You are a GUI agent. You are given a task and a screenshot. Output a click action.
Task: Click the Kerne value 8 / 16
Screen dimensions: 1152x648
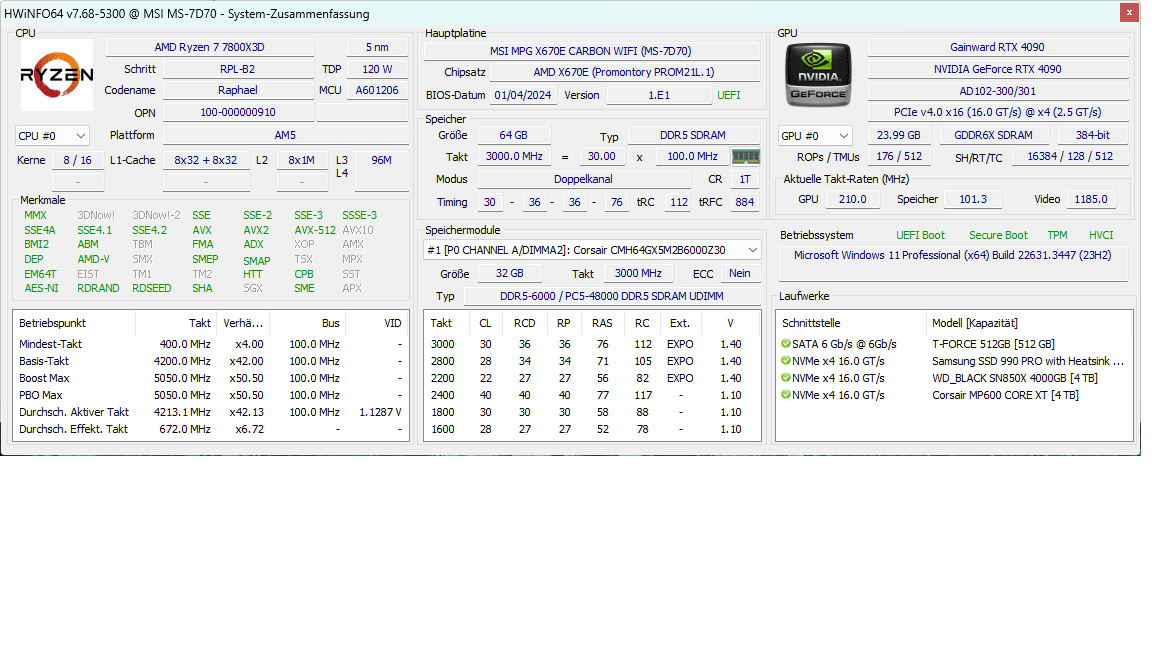point(77,160)
